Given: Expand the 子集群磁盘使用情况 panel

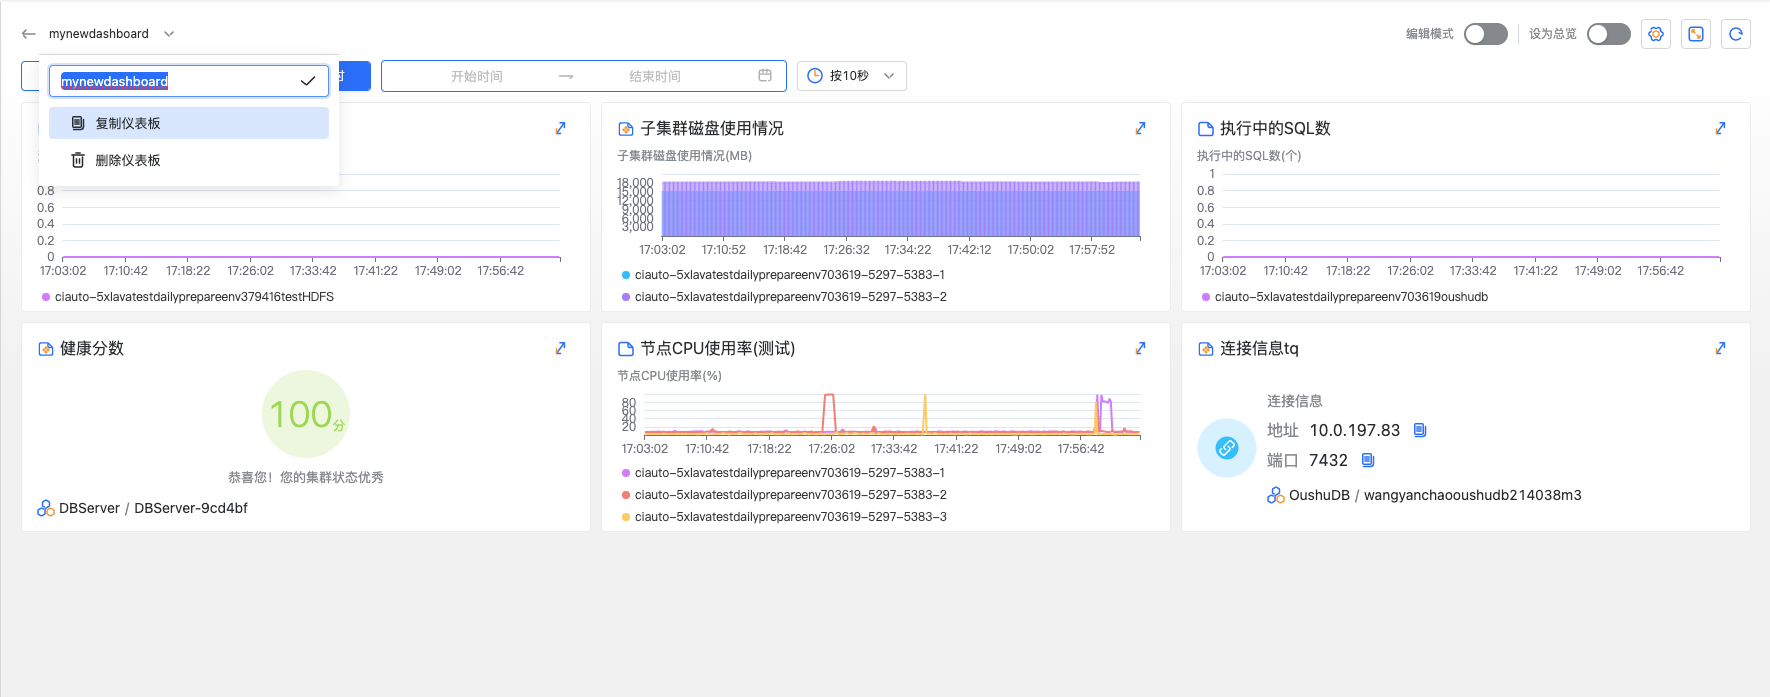Looking at the screenshot, I should click(1140, 128).
